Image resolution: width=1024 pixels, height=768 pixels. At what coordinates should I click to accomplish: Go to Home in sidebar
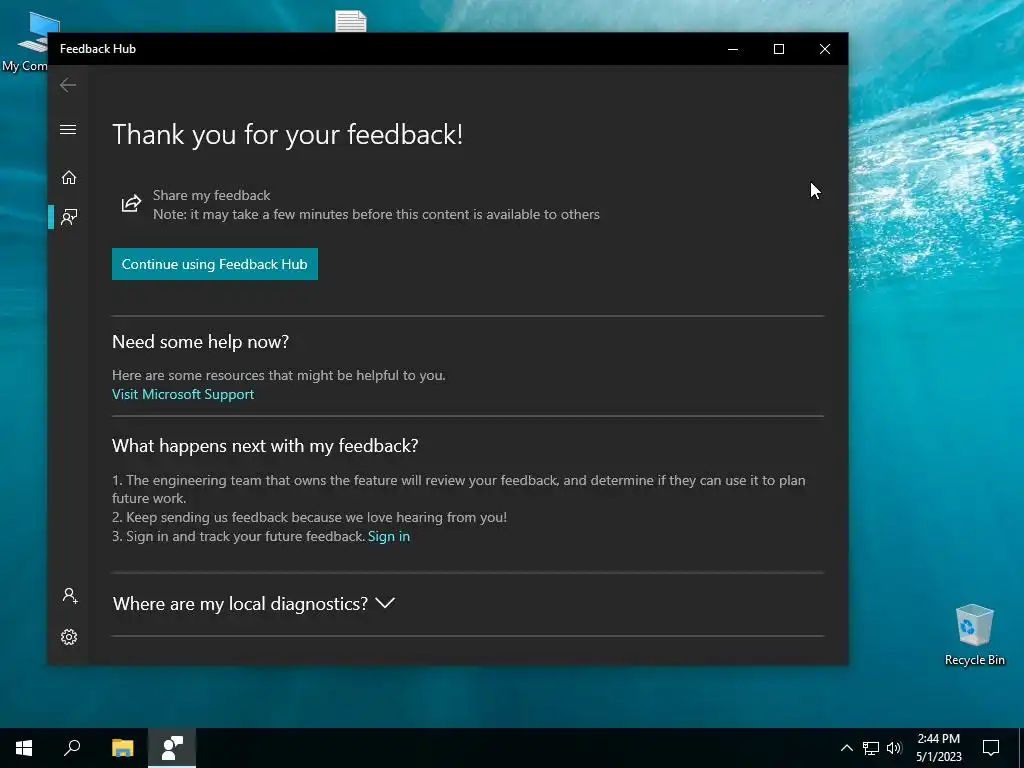[x=69, y=178]
